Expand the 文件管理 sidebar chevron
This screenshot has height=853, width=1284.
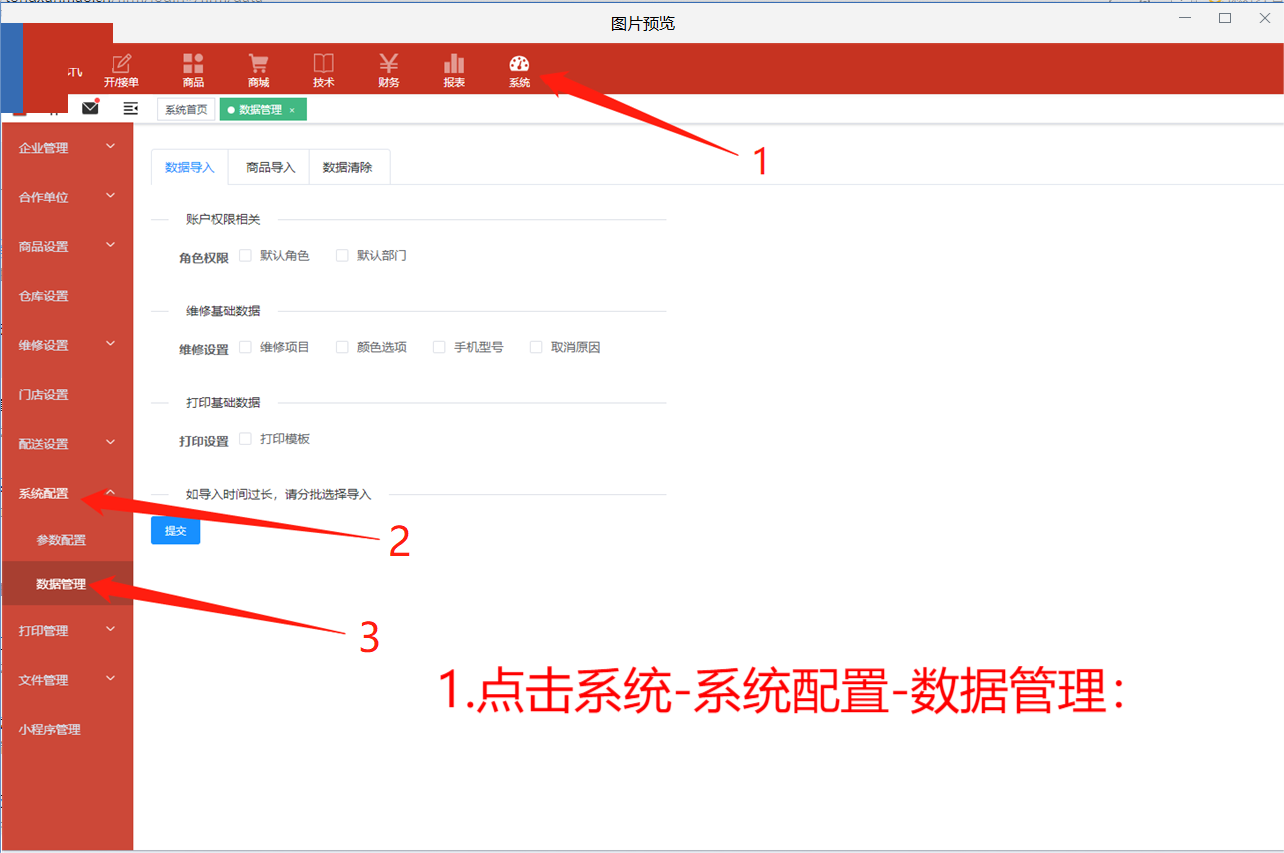coord(111,679)
